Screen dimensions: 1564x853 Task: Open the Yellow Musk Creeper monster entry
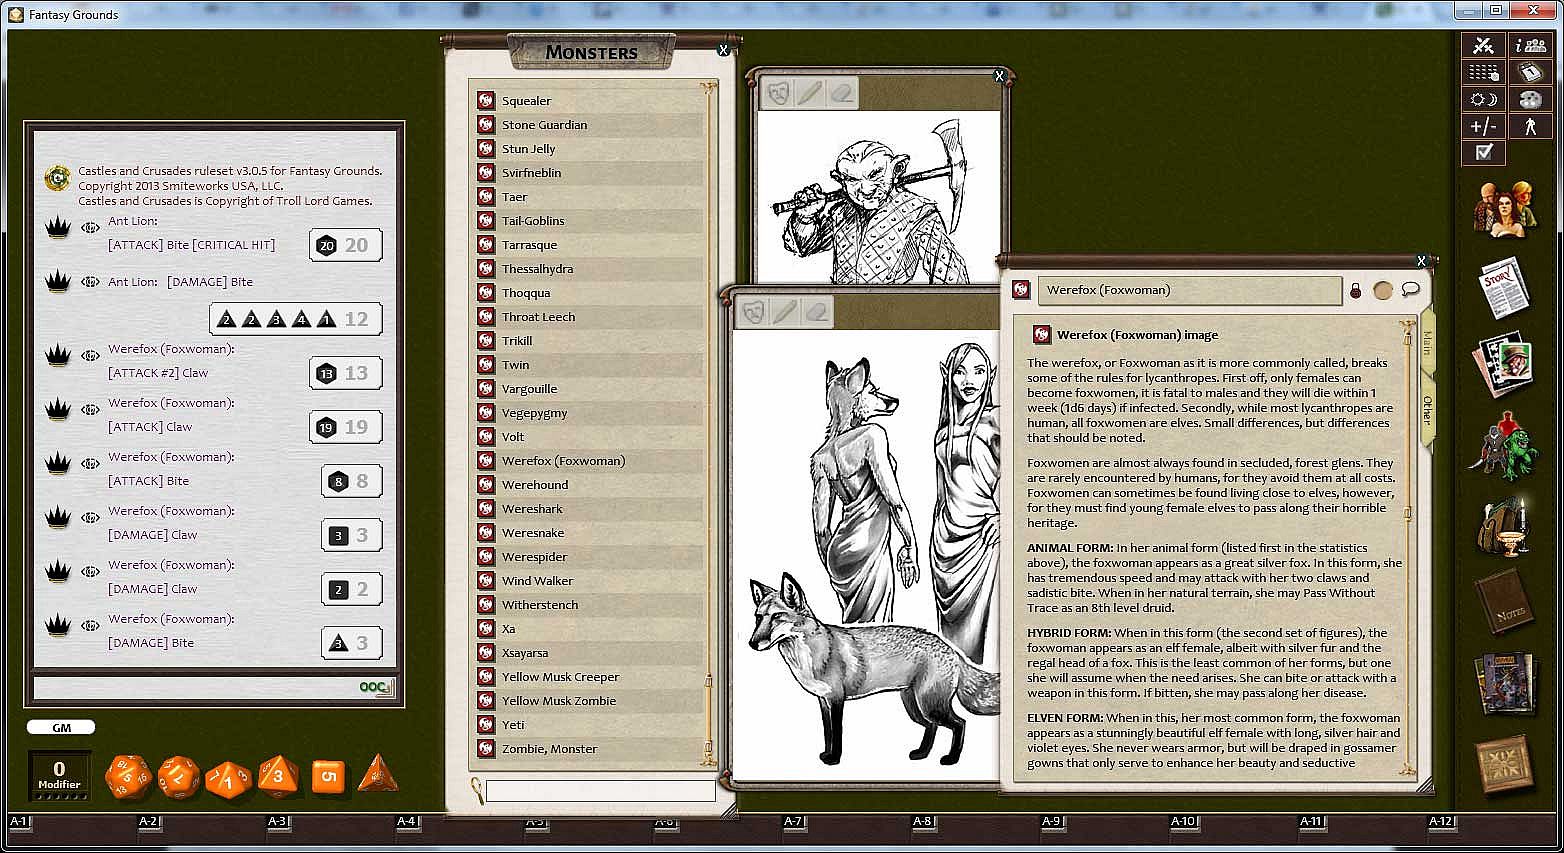(560, 677)
